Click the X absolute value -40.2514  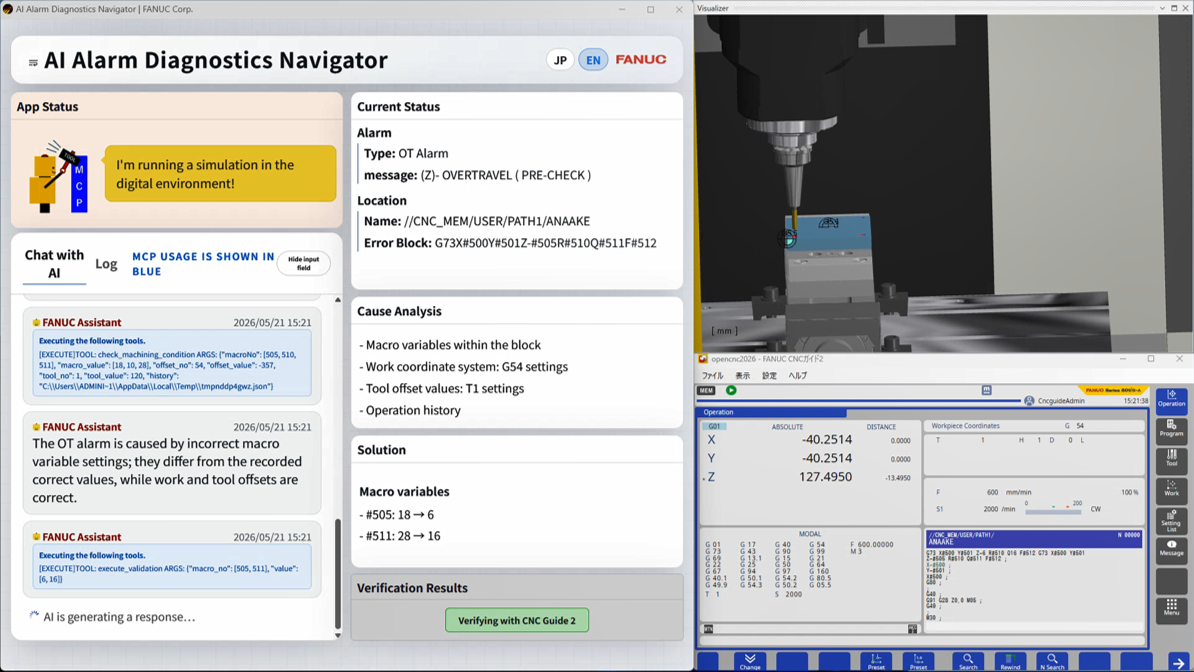827,440
